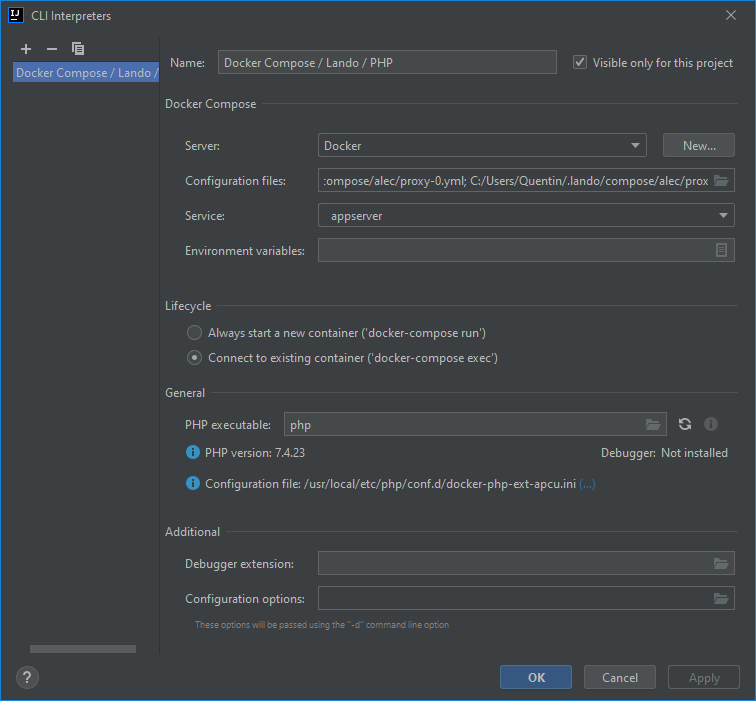The image size is (756, 701).
Task: Open the help question mark button
Action: pos(26,677)
